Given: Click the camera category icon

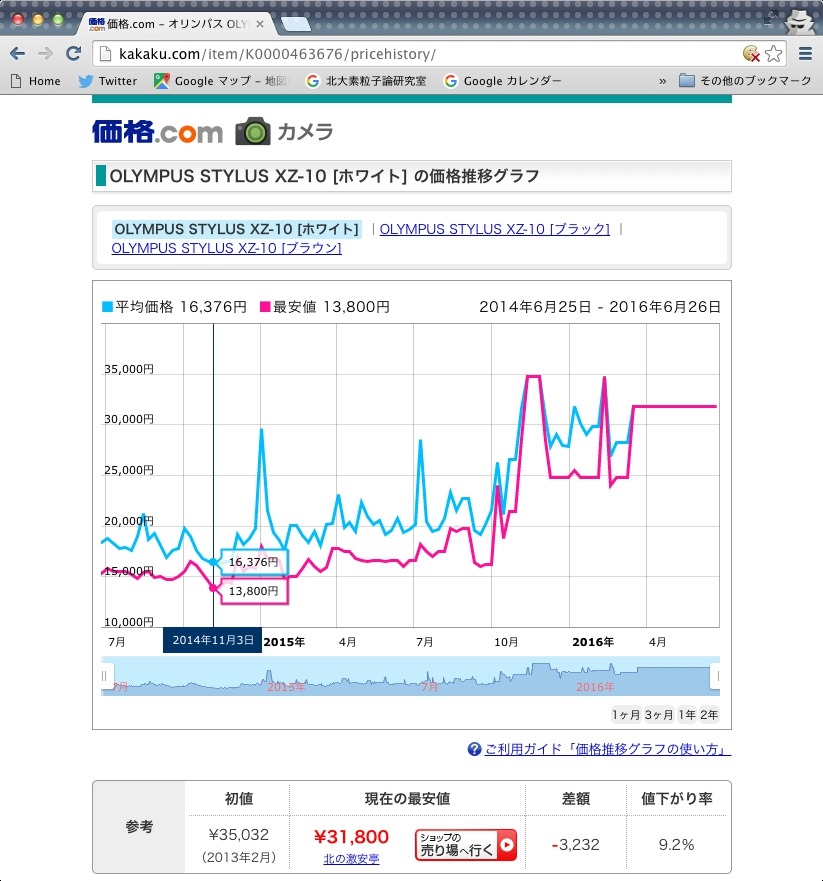Looking at the screenshot, I should point(253,131).
